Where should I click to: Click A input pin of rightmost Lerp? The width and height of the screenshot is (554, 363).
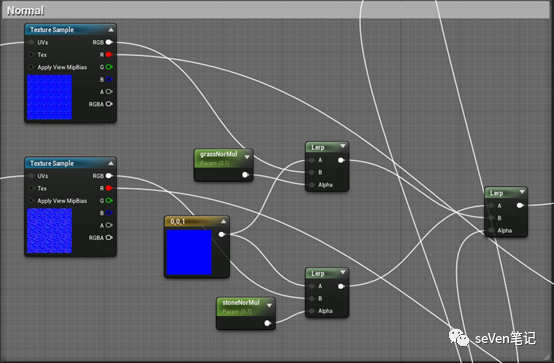(491, 206)
